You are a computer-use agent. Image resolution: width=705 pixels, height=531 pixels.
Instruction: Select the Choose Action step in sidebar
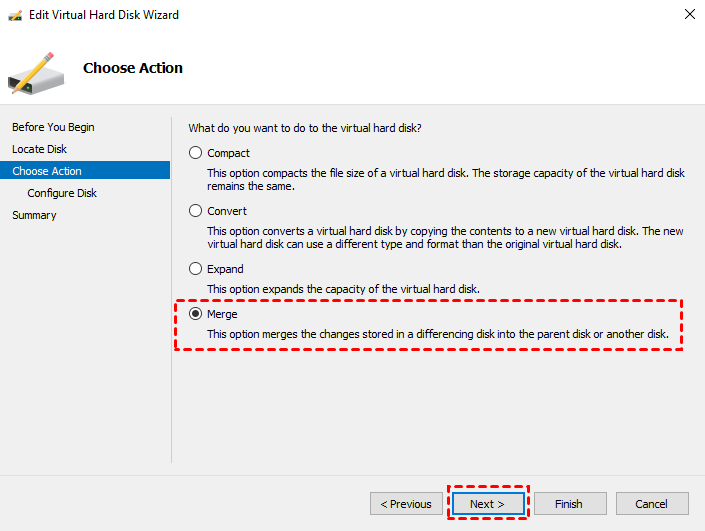pos(47,171)
